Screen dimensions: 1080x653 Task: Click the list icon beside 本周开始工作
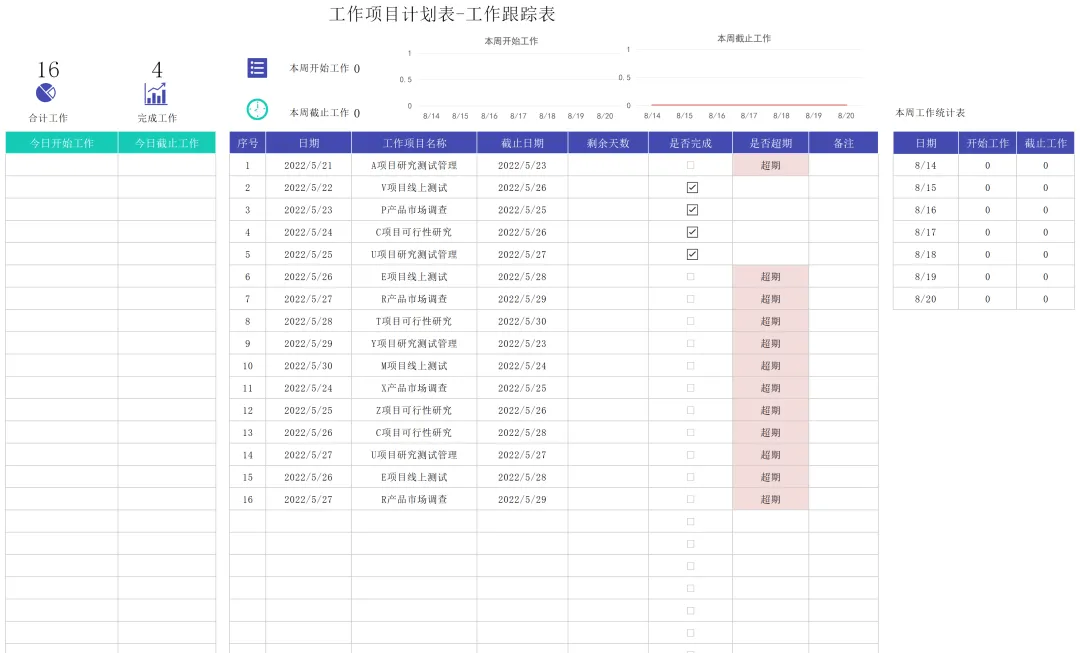pyautogui.click(x=257, y=68)
